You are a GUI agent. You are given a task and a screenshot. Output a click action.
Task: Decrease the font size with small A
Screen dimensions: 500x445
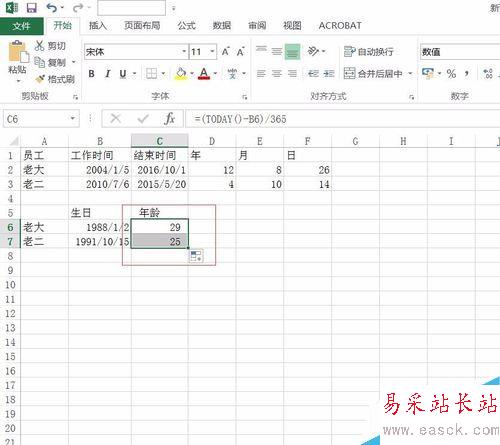click(241, 52)
